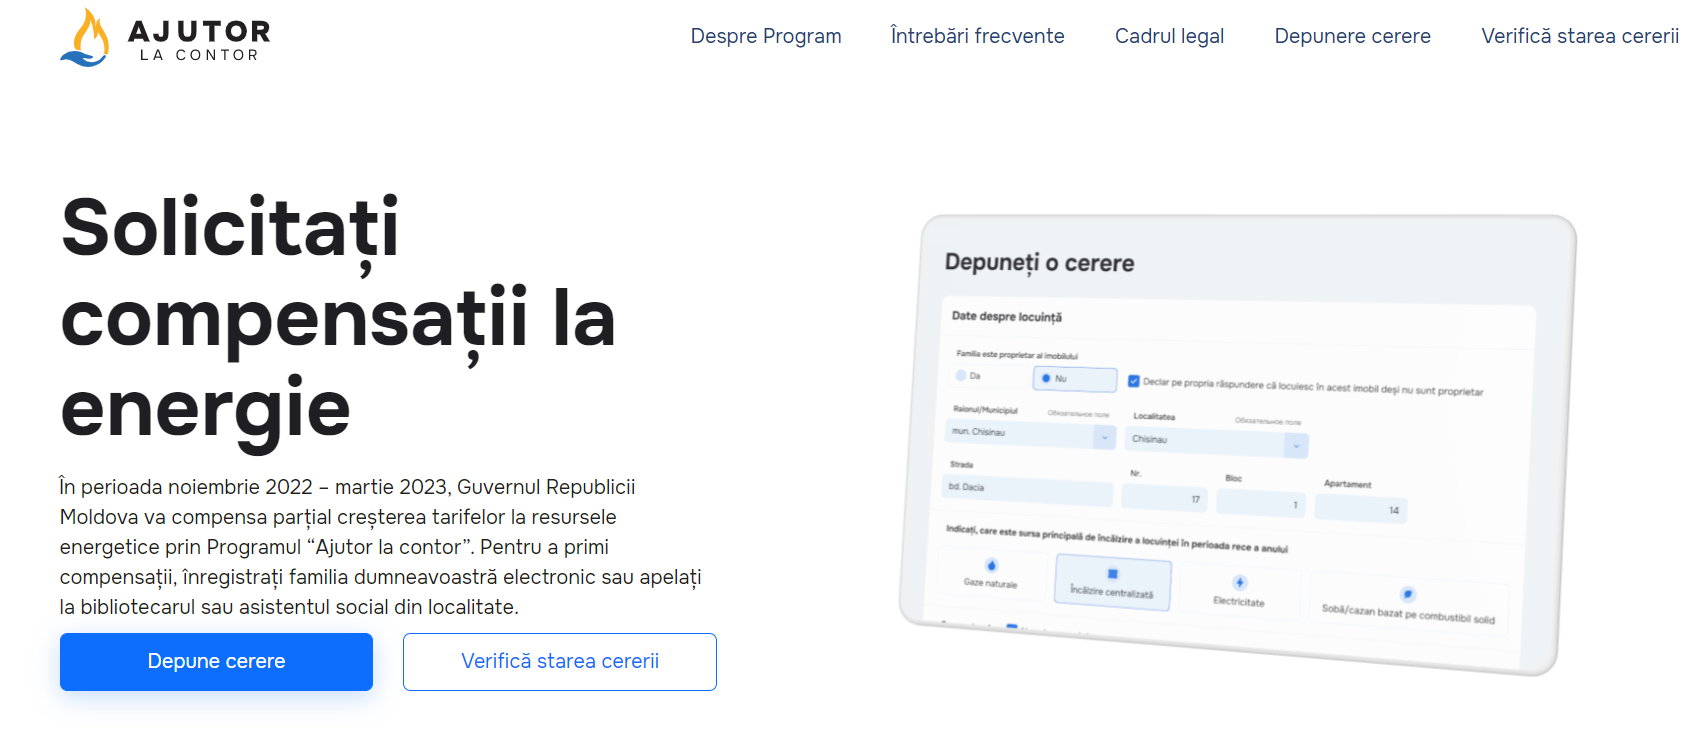Go to Întrebări frecvente menu item
This screenshot has width=1698, height=753.
977,36
